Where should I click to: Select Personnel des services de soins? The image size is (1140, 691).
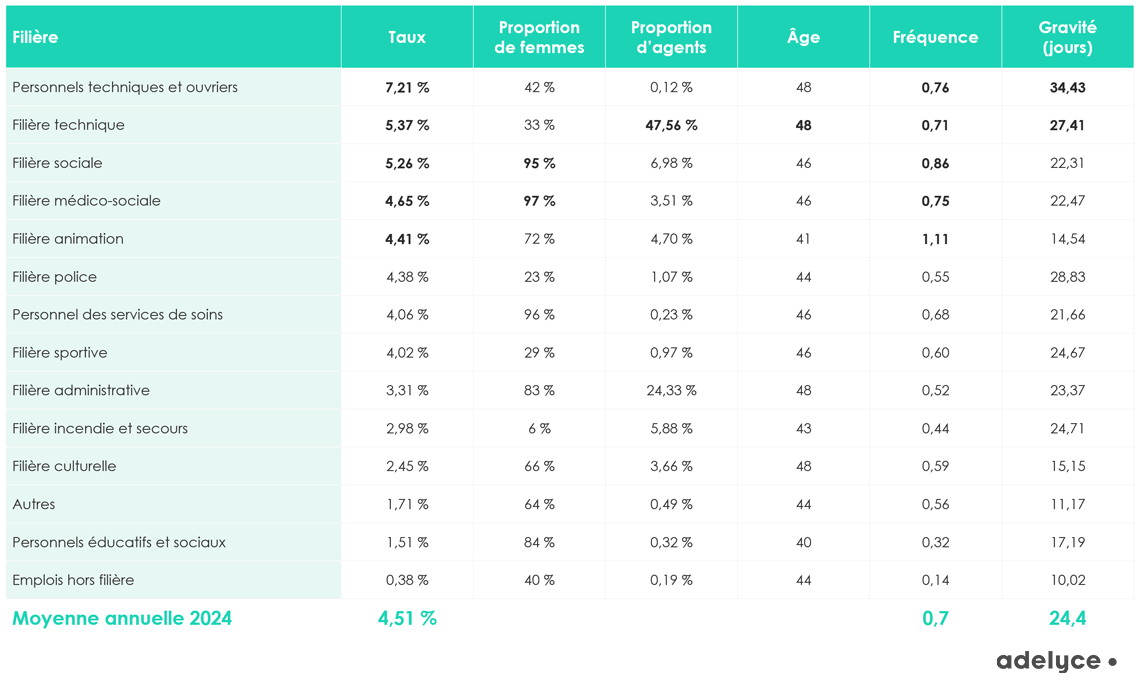coord(117,315)
